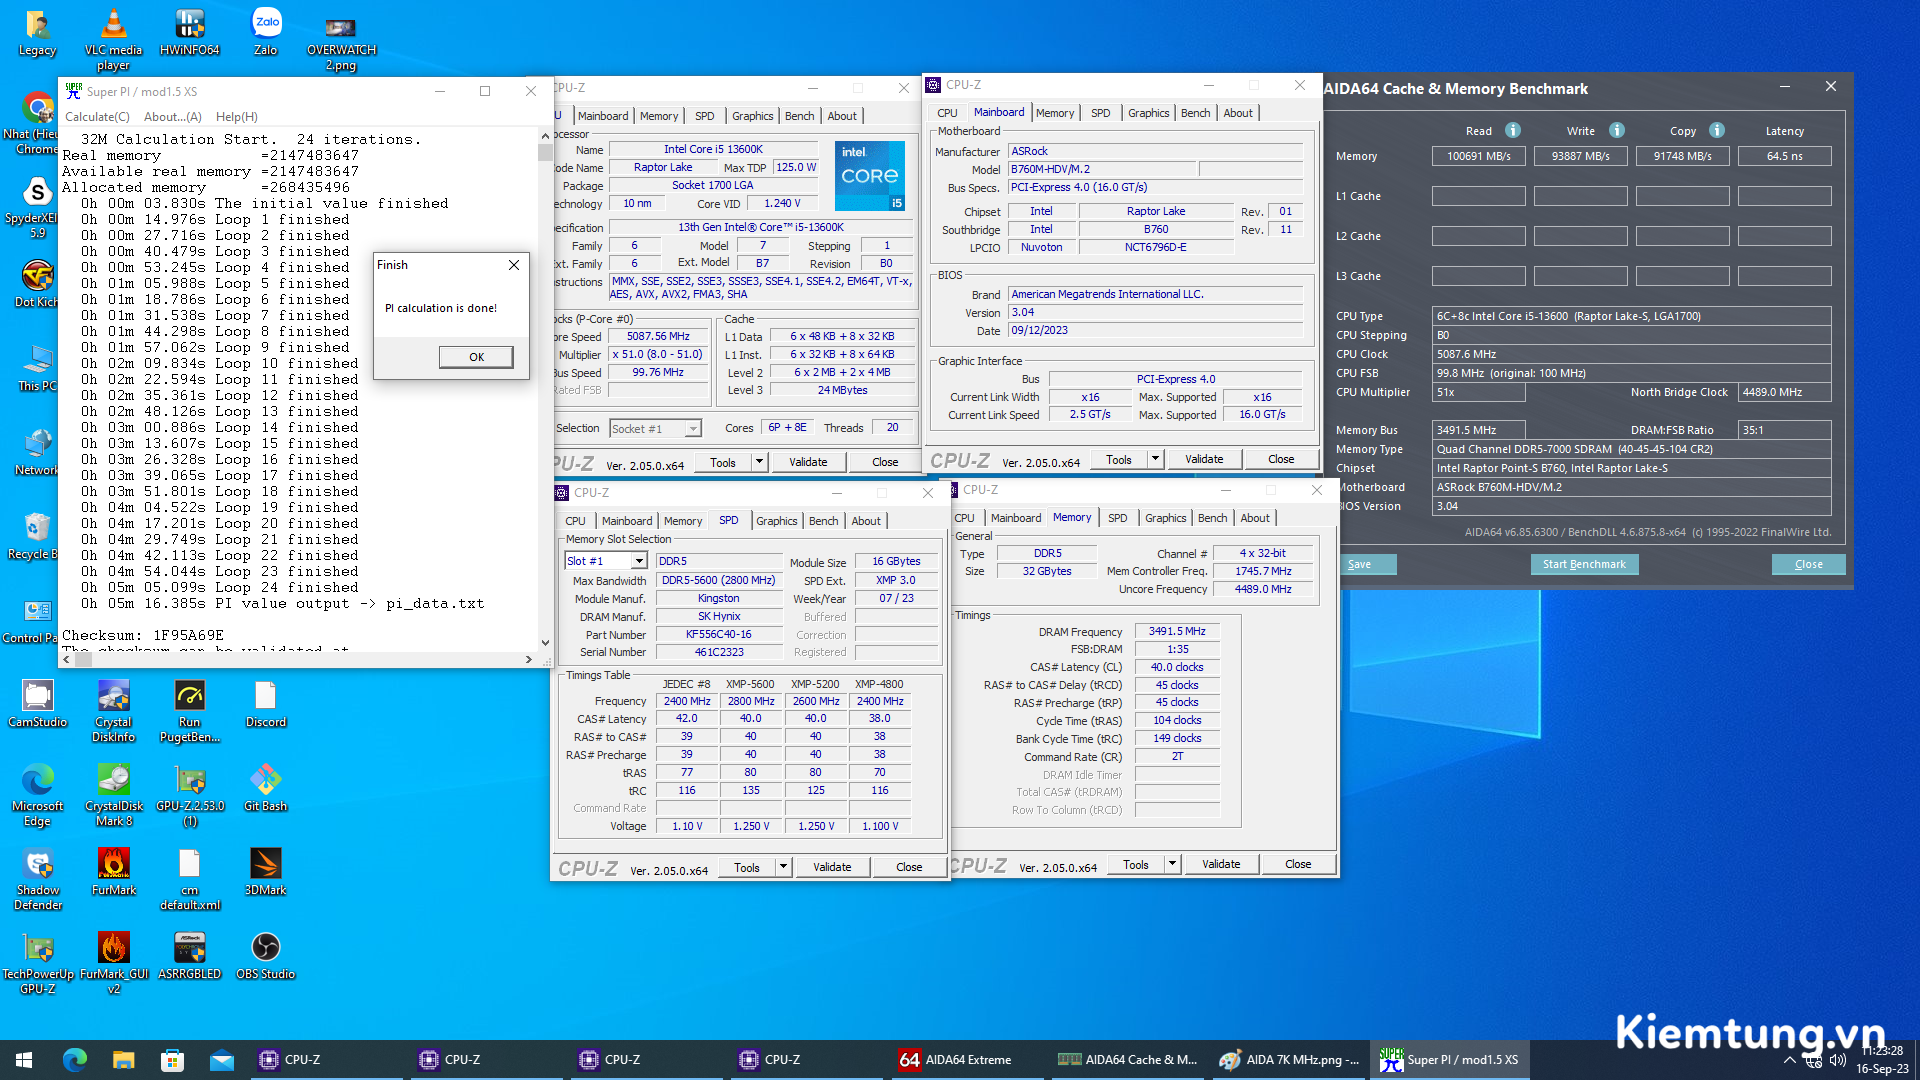Open TechPowerUp GPU-Z desktop shortcut
Screen dimensions: 1920x1080
pyautogui.click(x=37, y=963)
